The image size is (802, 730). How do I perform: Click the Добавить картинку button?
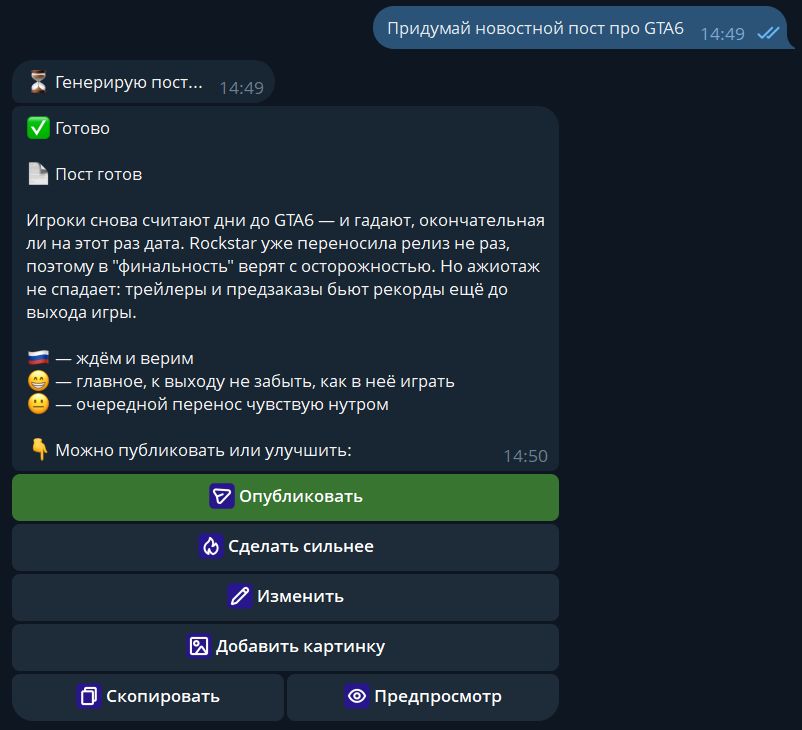pos(285,647)
